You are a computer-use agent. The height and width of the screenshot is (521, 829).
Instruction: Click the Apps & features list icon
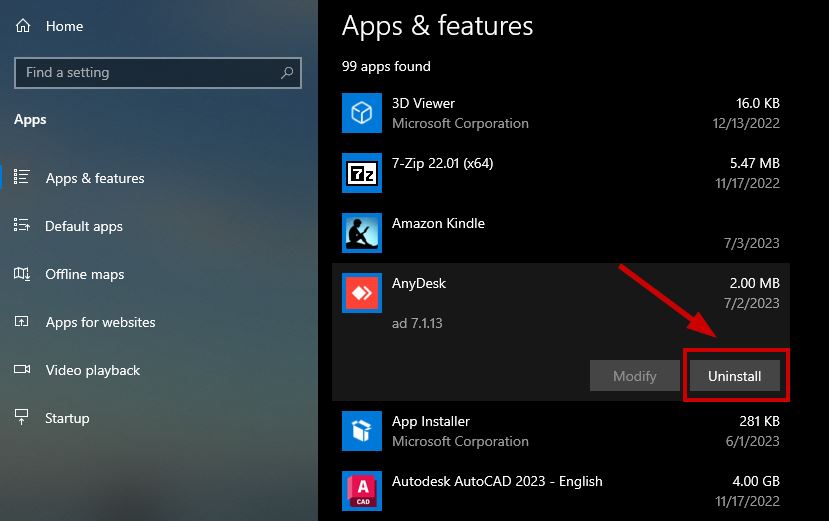pos(22,177)
